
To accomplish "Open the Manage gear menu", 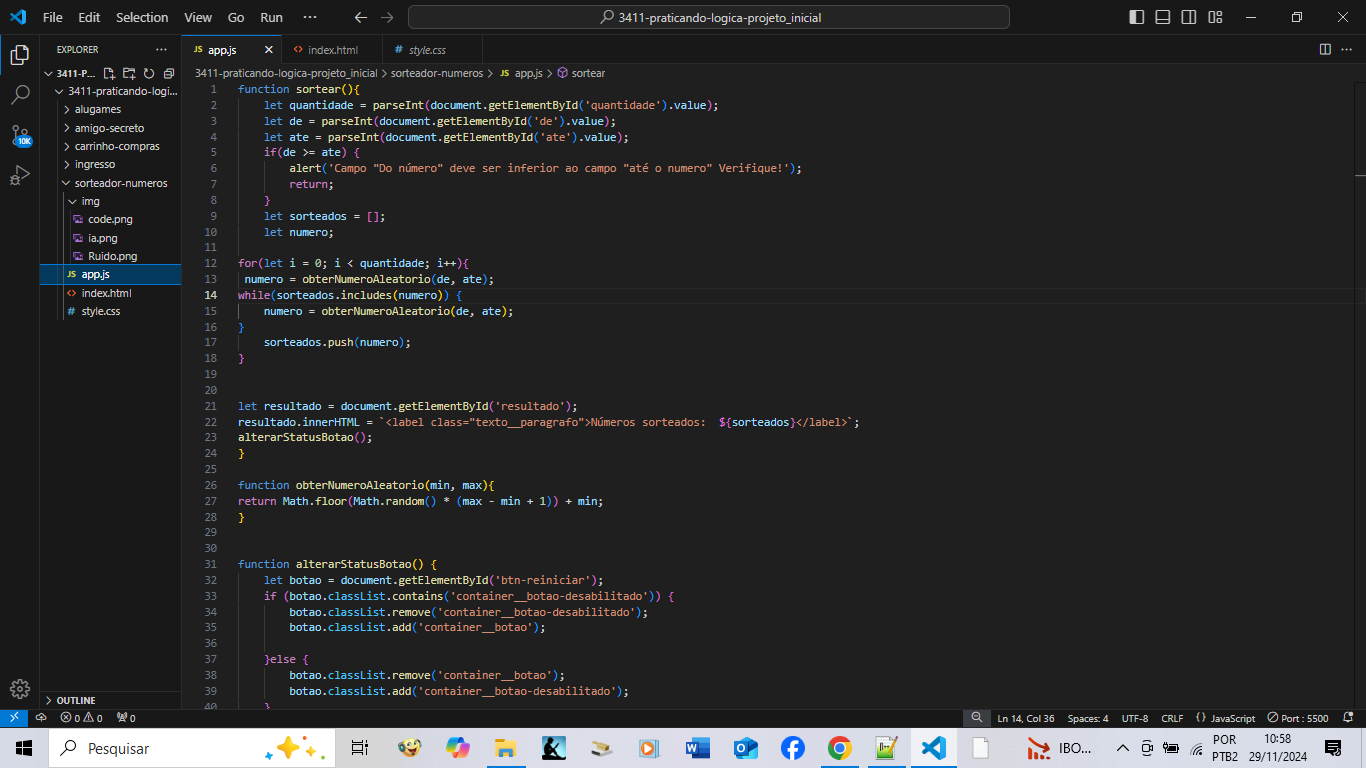I will pos(19,688).
